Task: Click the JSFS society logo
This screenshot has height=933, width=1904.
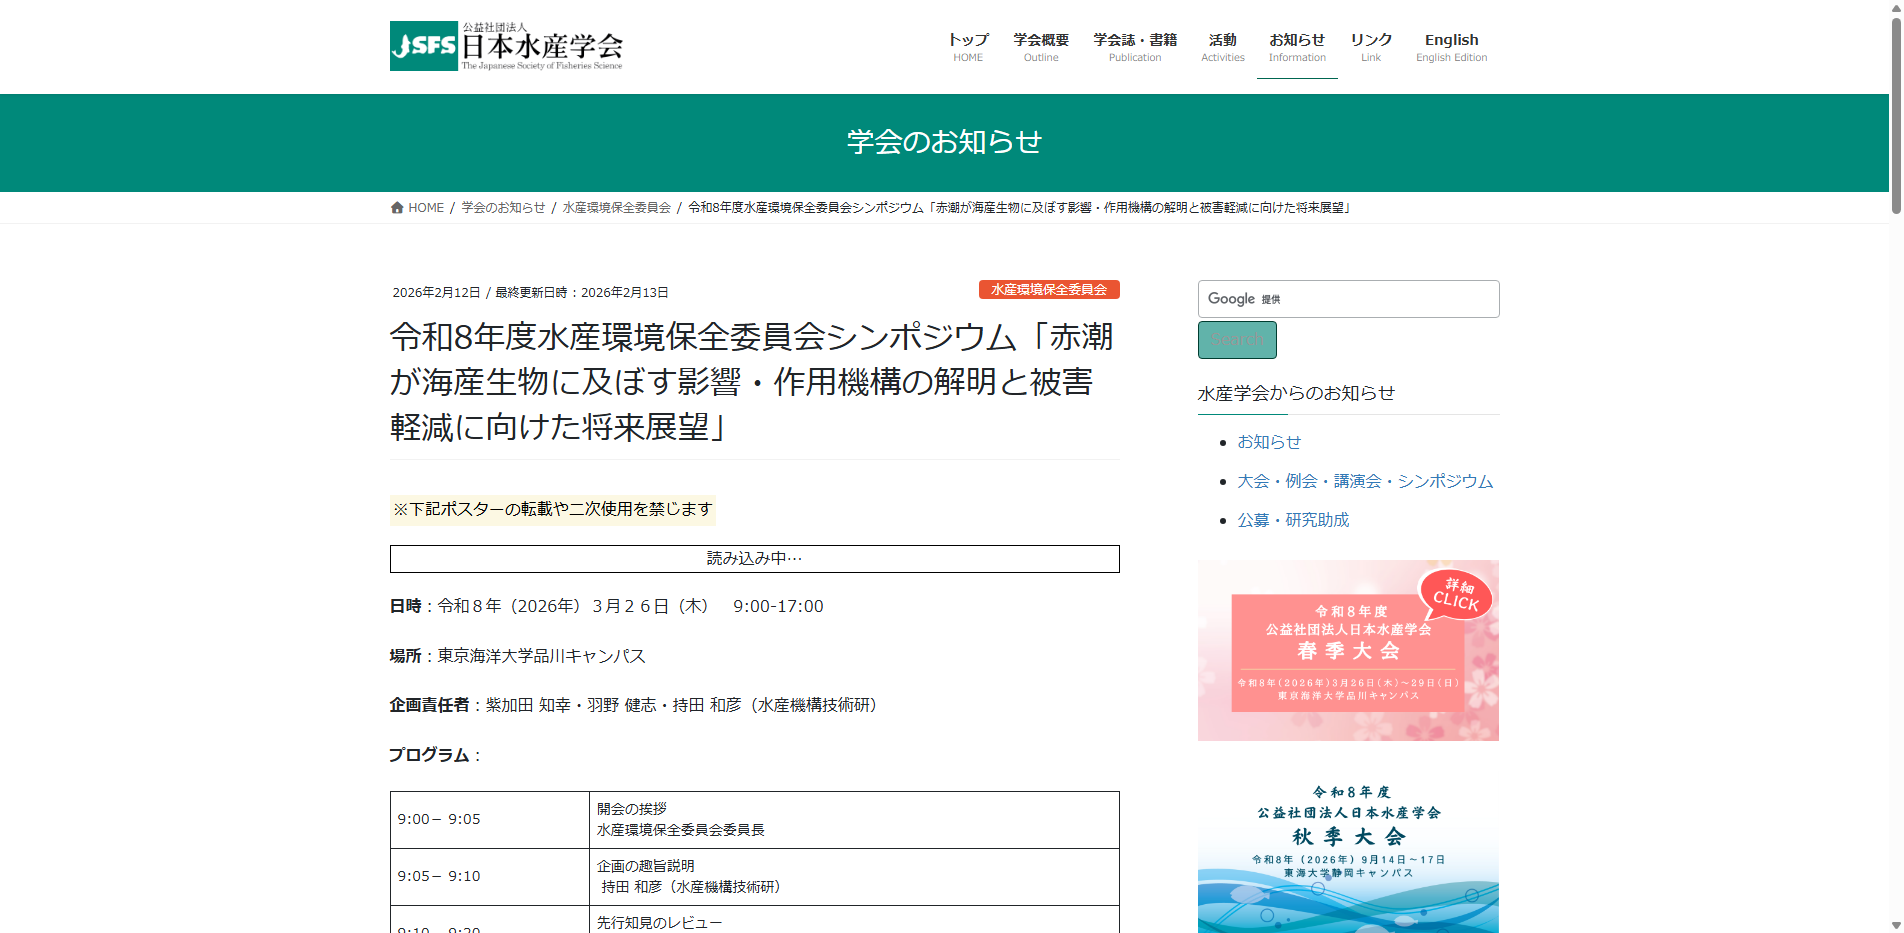Action: [505, 46]
